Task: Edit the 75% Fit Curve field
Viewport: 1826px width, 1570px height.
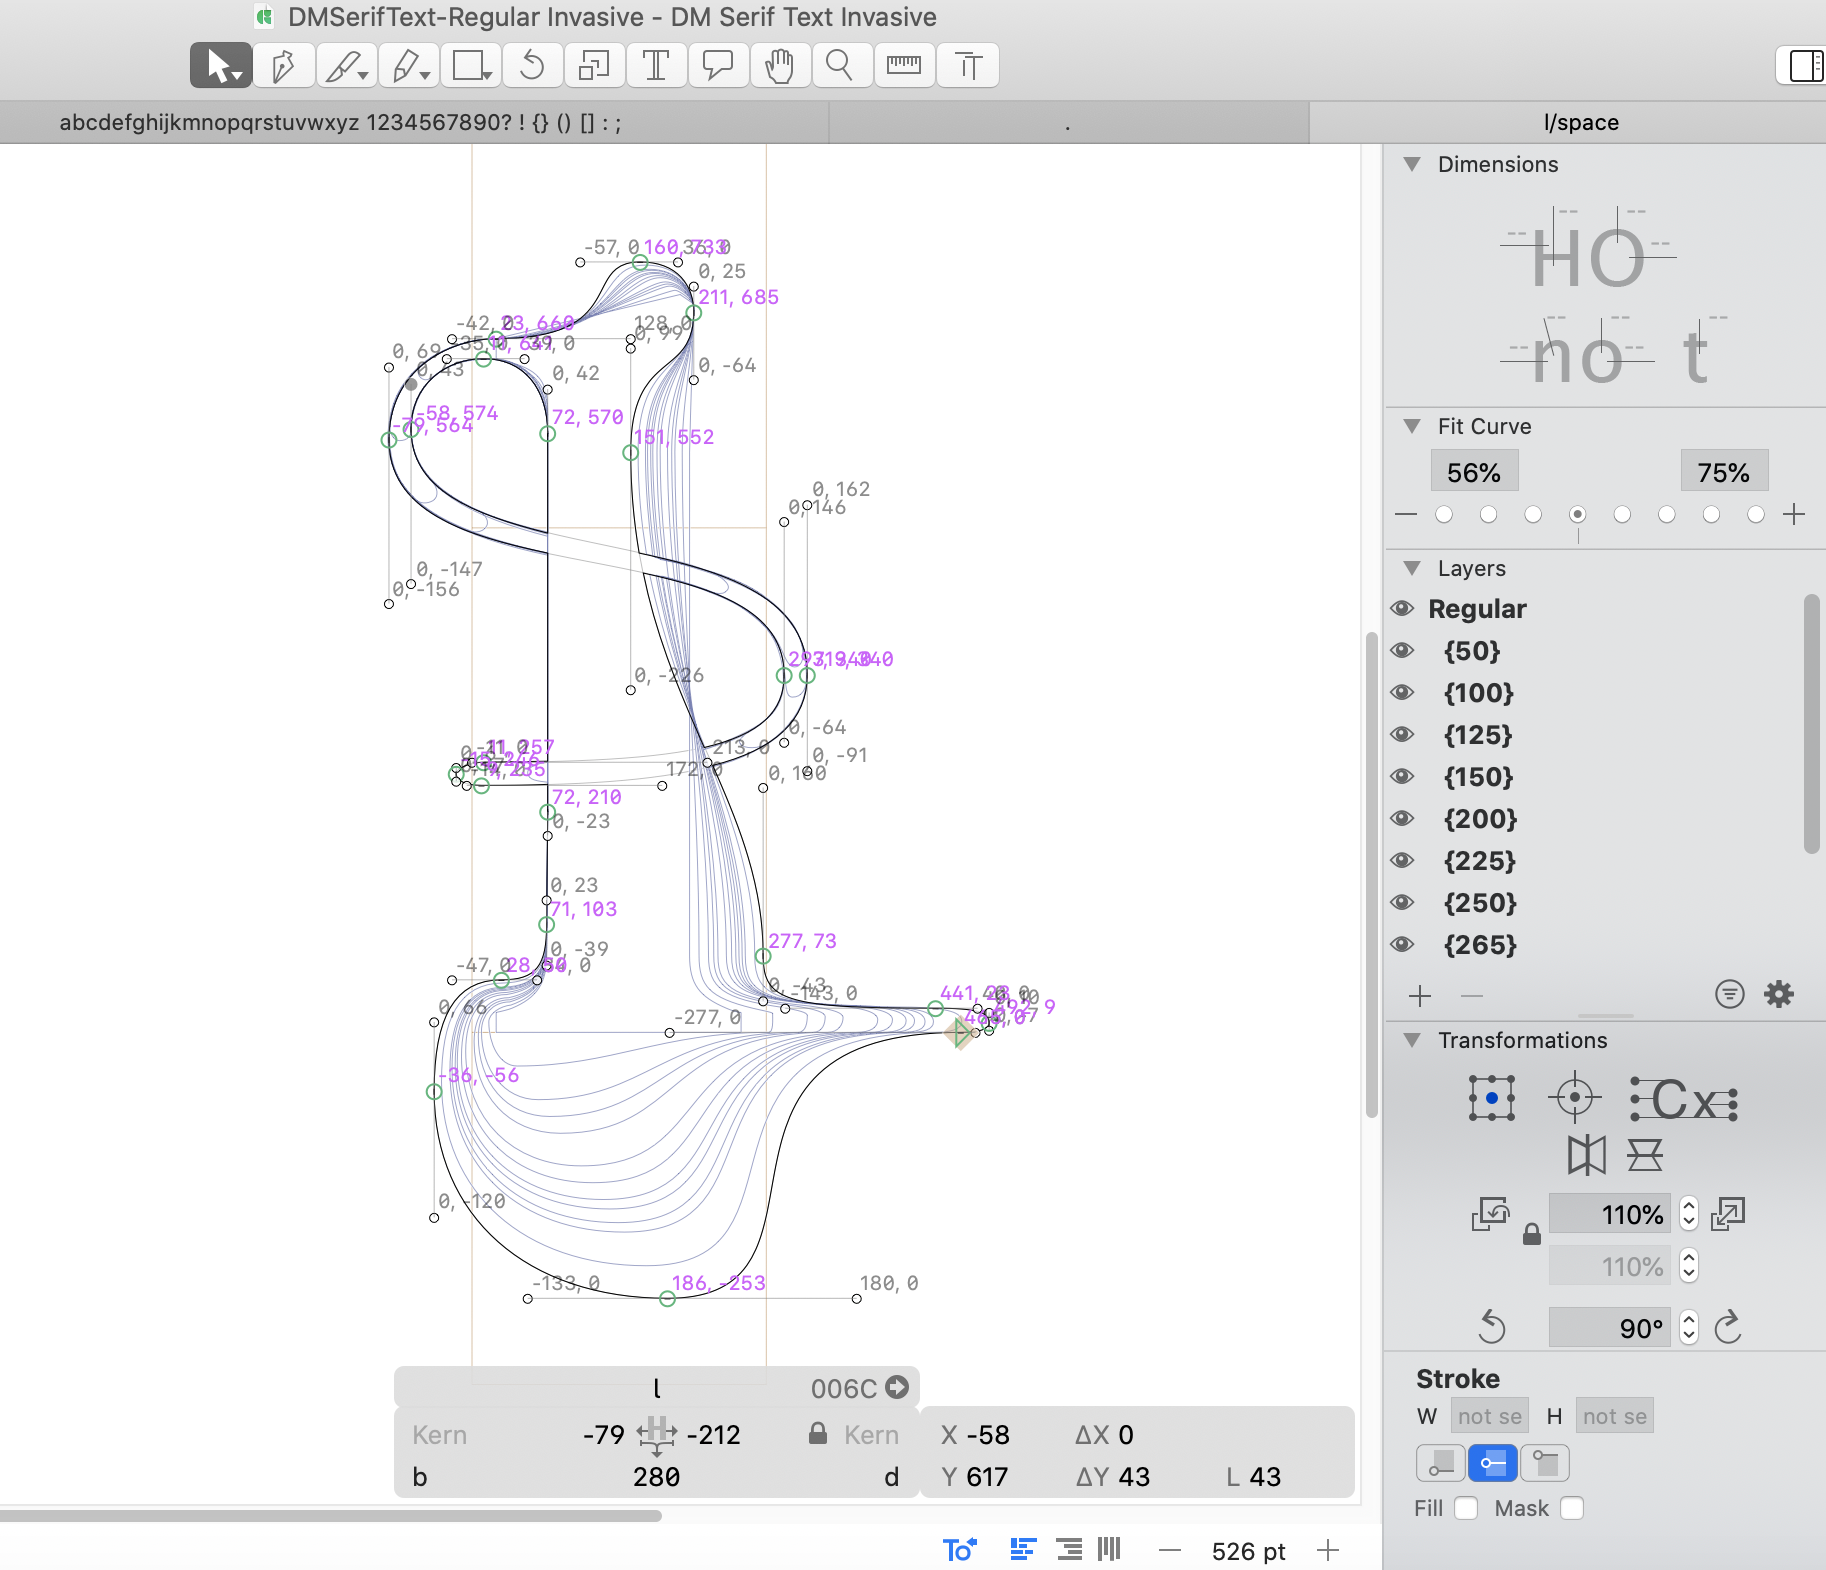Action: (1724, 471)
